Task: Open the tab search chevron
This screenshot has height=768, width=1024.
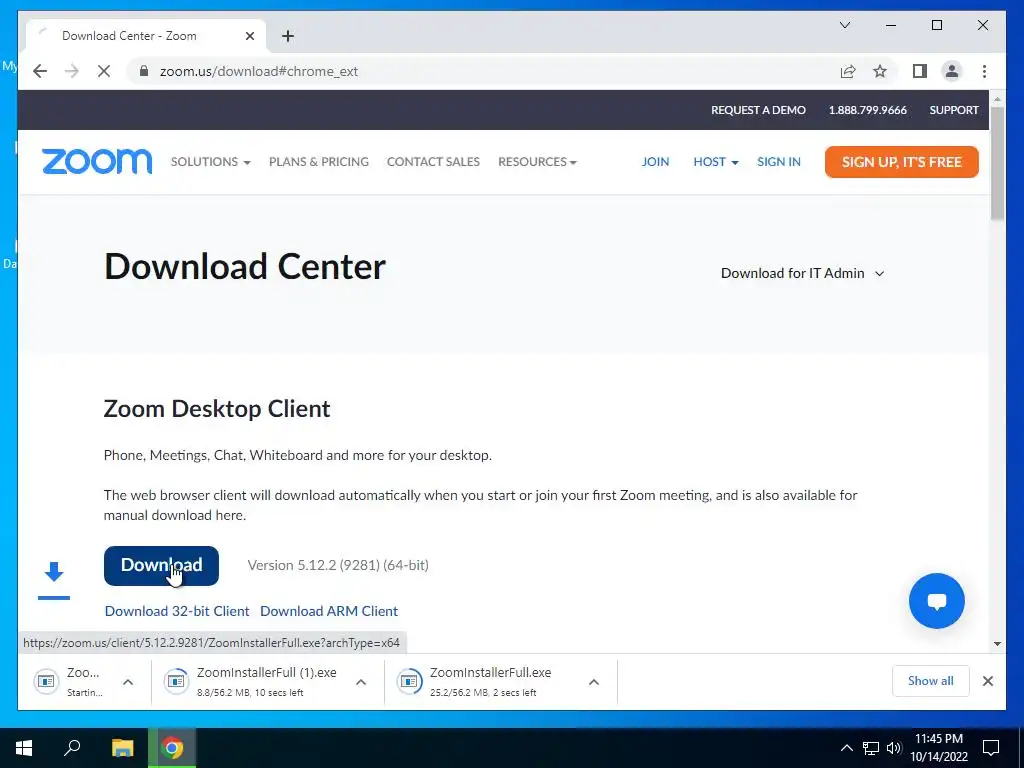Action: (844, 25)
